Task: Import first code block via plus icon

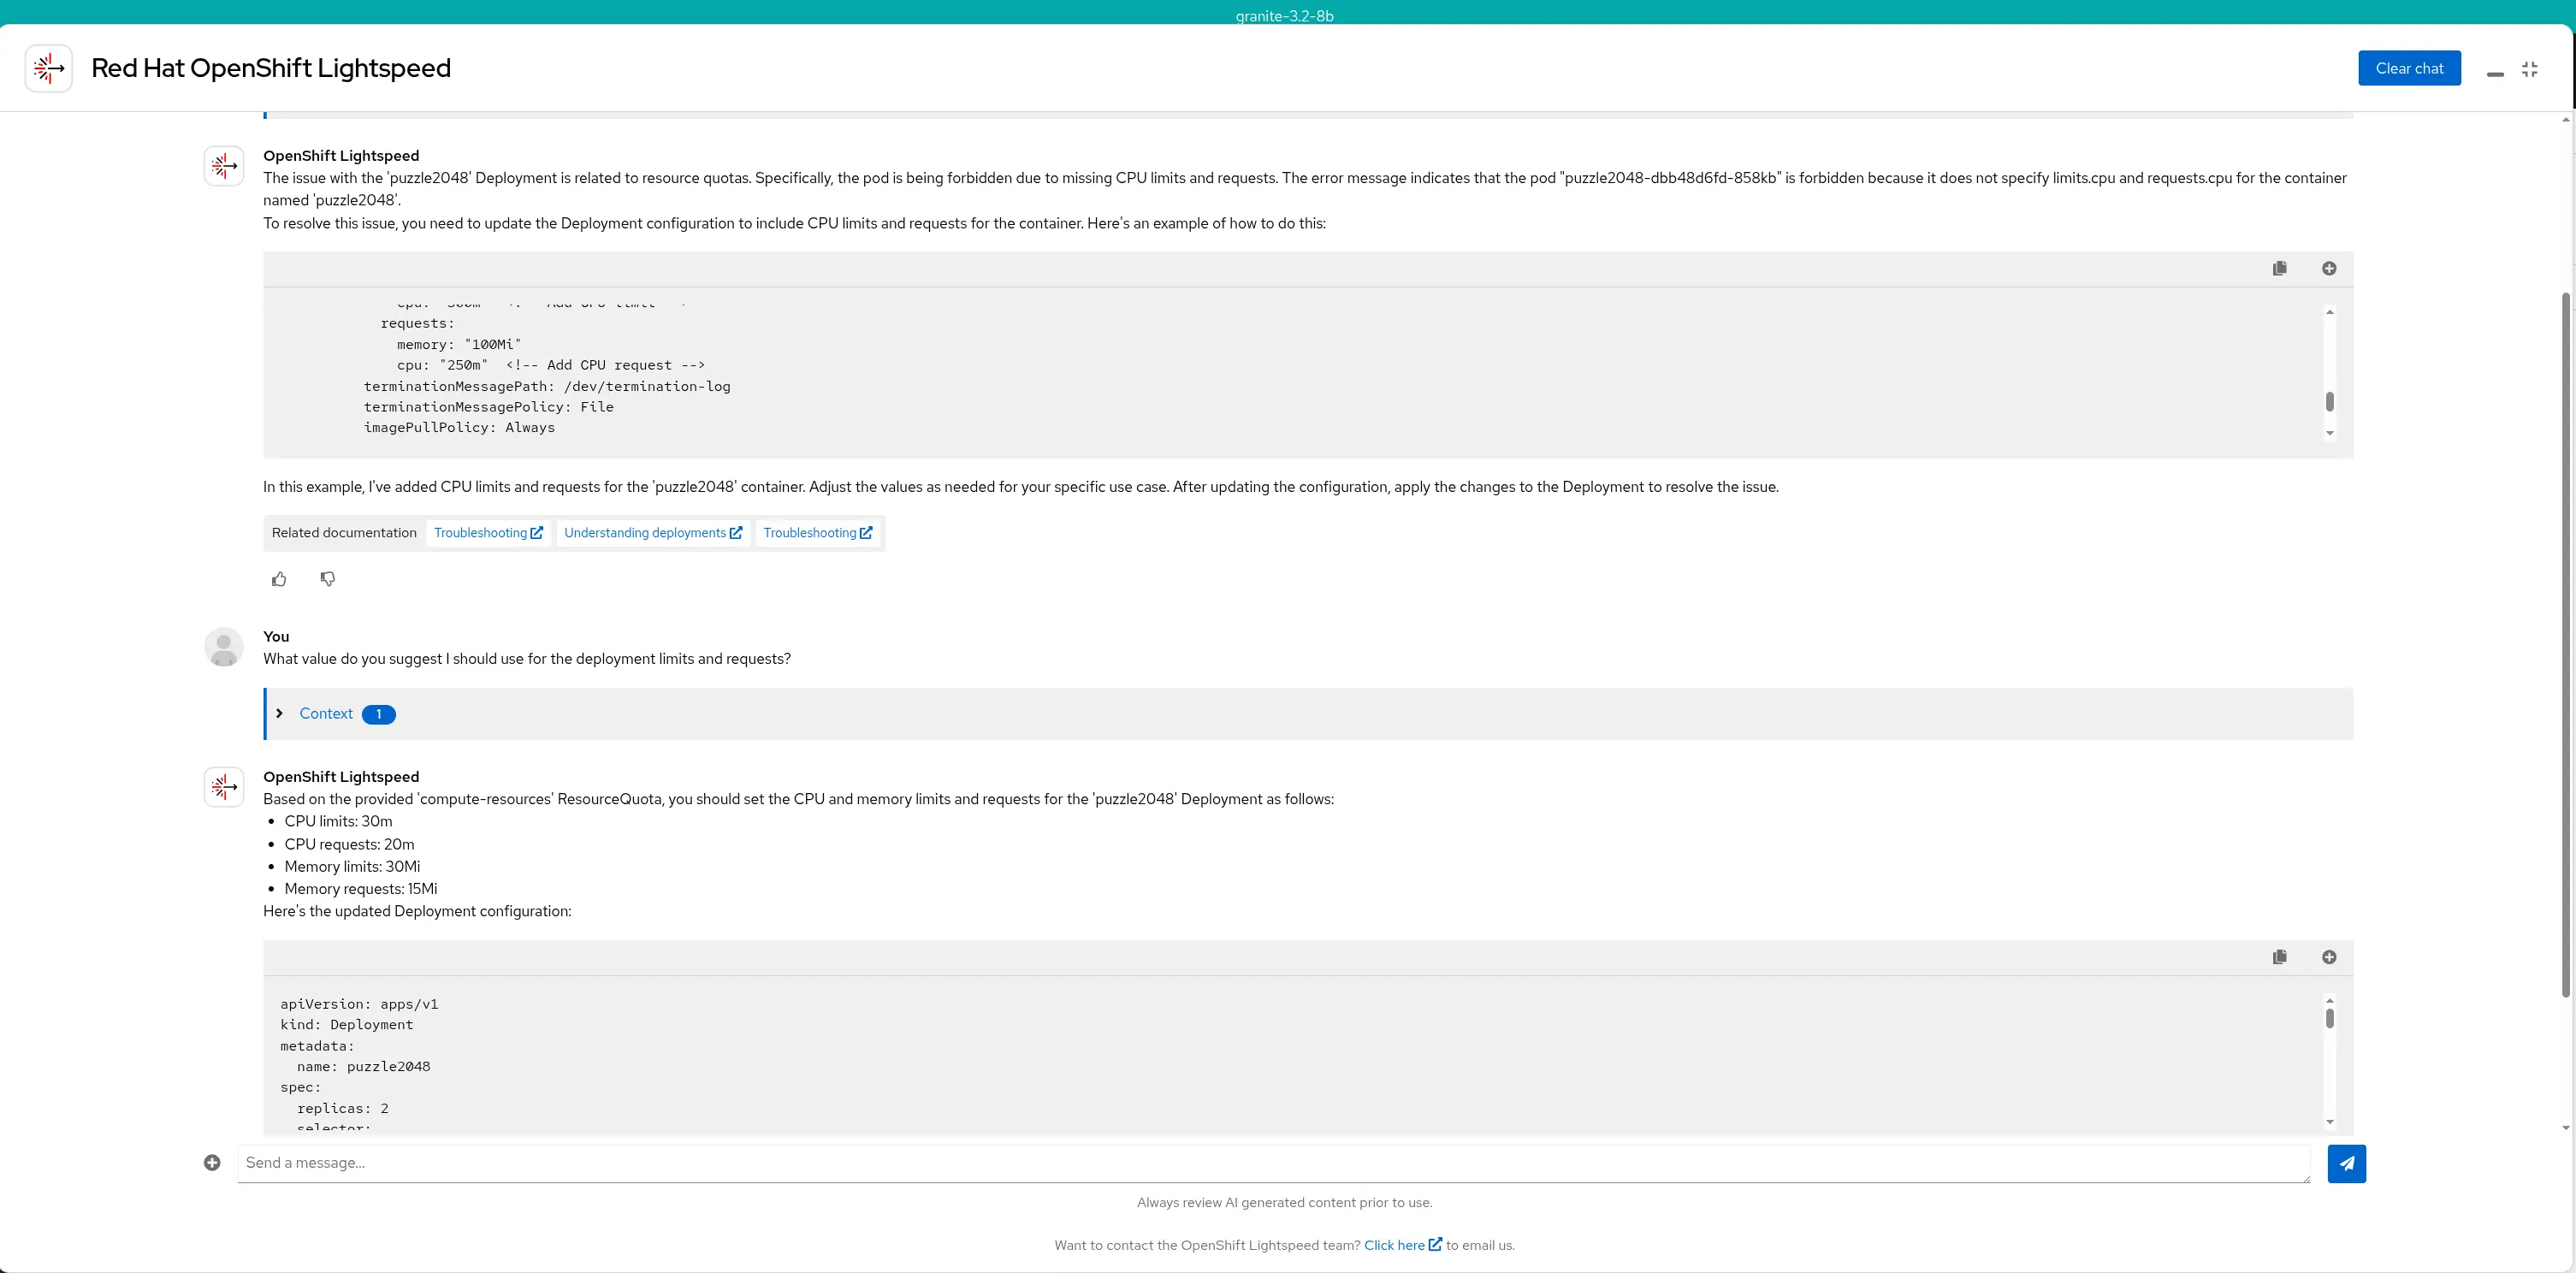Action: pos(2329,268)
